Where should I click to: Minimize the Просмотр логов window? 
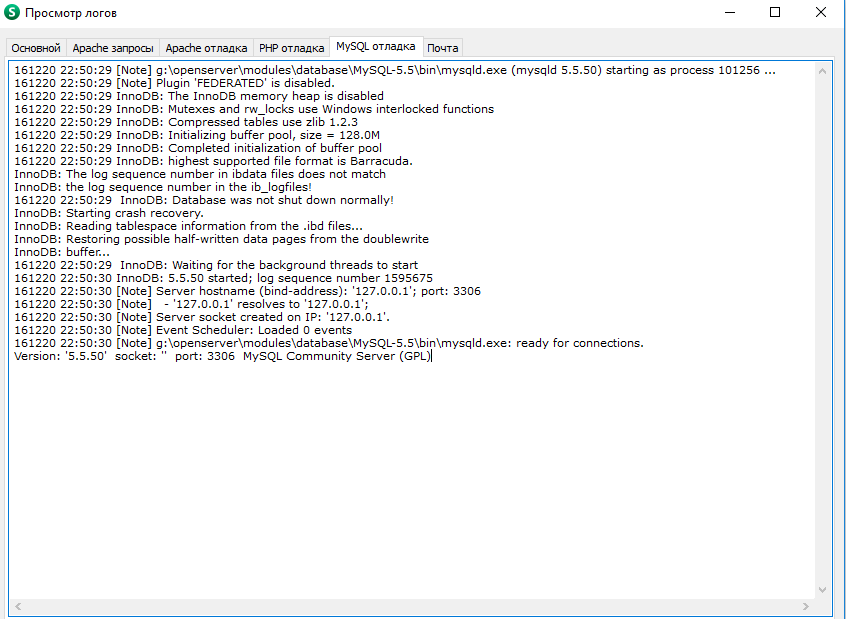(729, 13)
